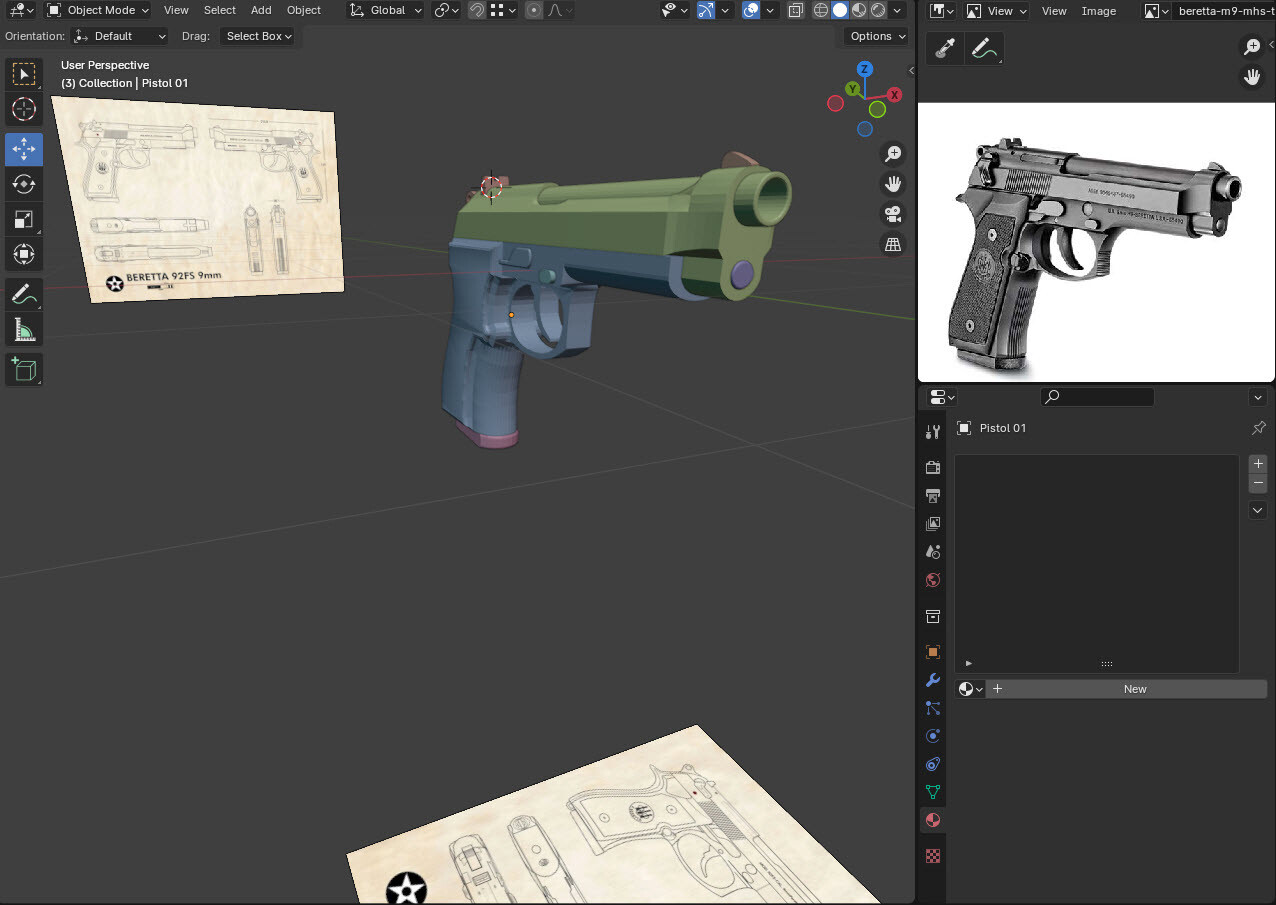Open the Image menu in the image editor
The height and width of the screenshot is (905, 1276).
tap(1099, 11)
